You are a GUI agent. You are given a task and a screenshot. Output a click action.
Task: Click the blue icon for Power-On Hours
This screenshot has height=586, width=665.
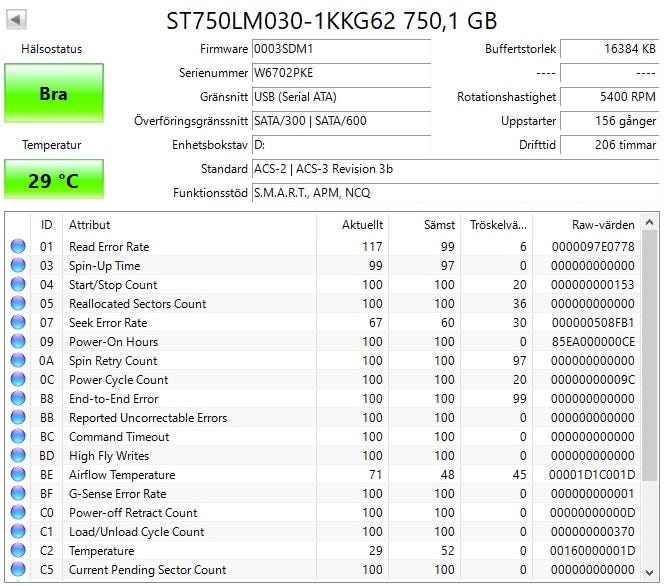(18, 342)
